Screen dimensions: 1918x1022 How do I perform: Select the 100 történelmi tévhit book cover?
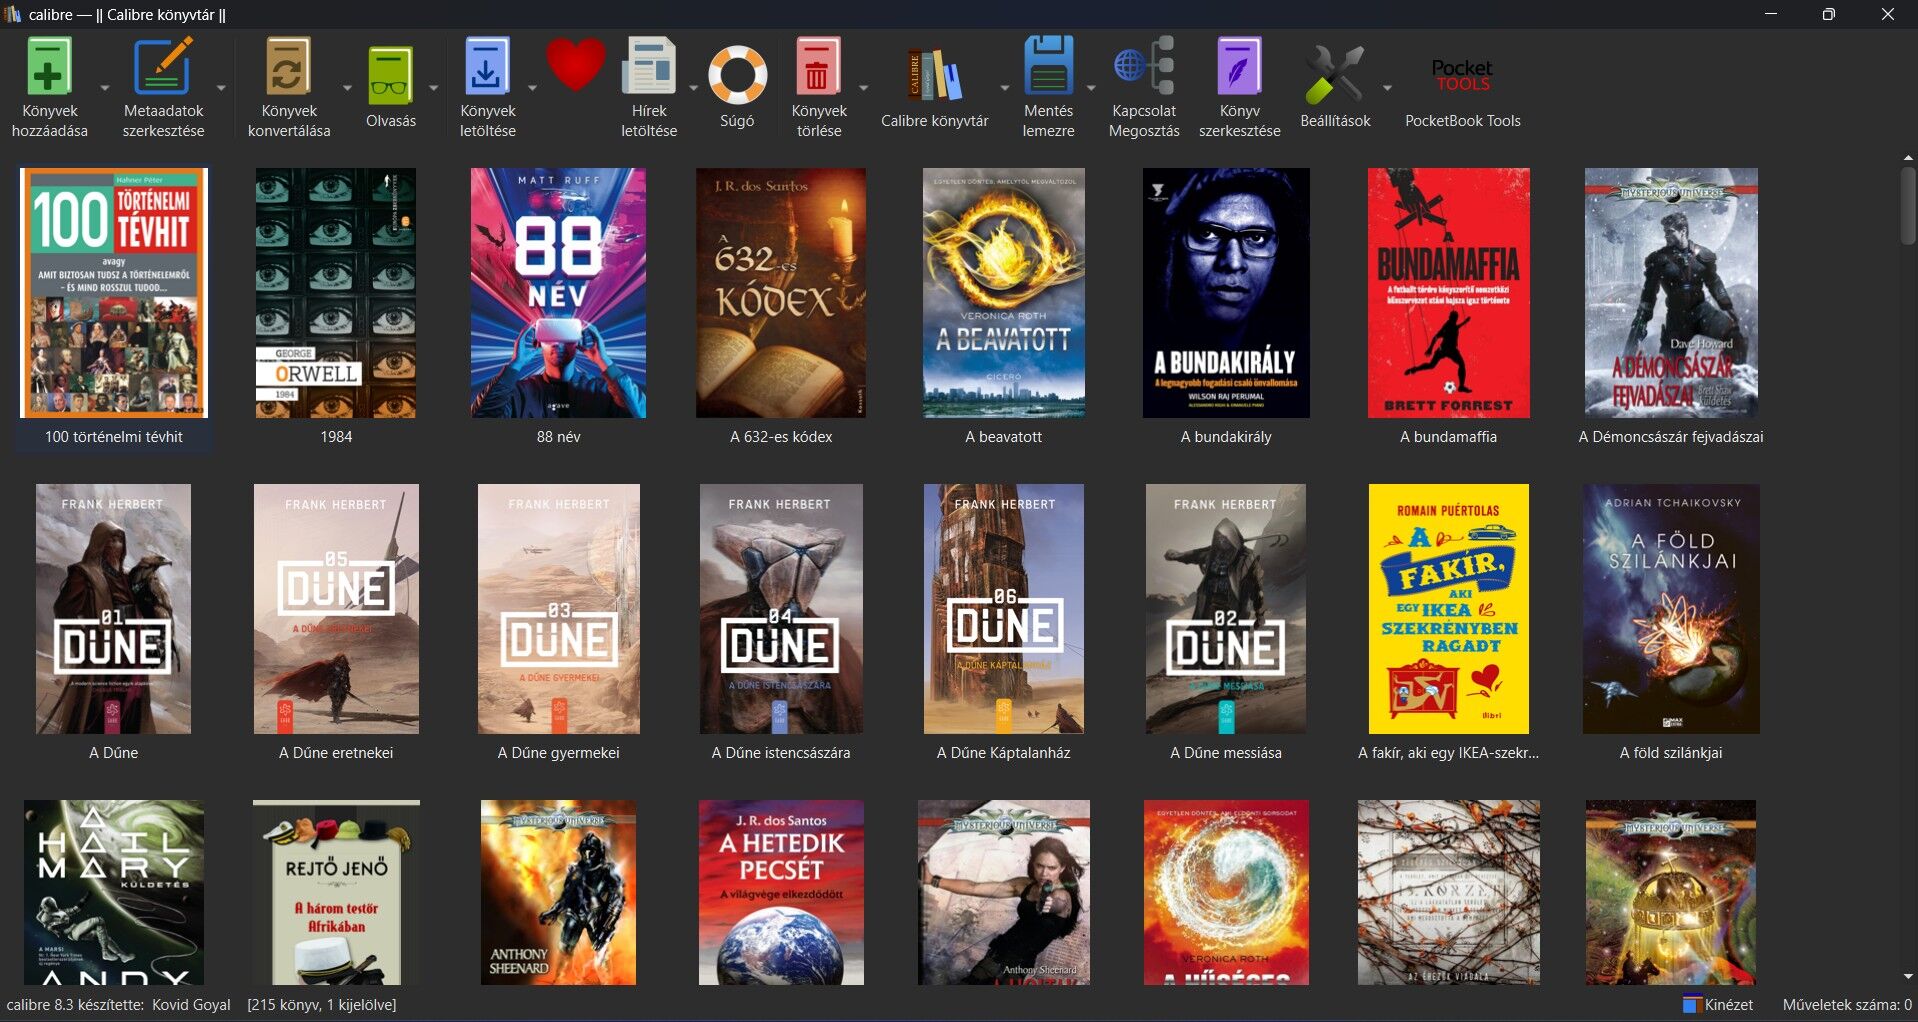114,293
